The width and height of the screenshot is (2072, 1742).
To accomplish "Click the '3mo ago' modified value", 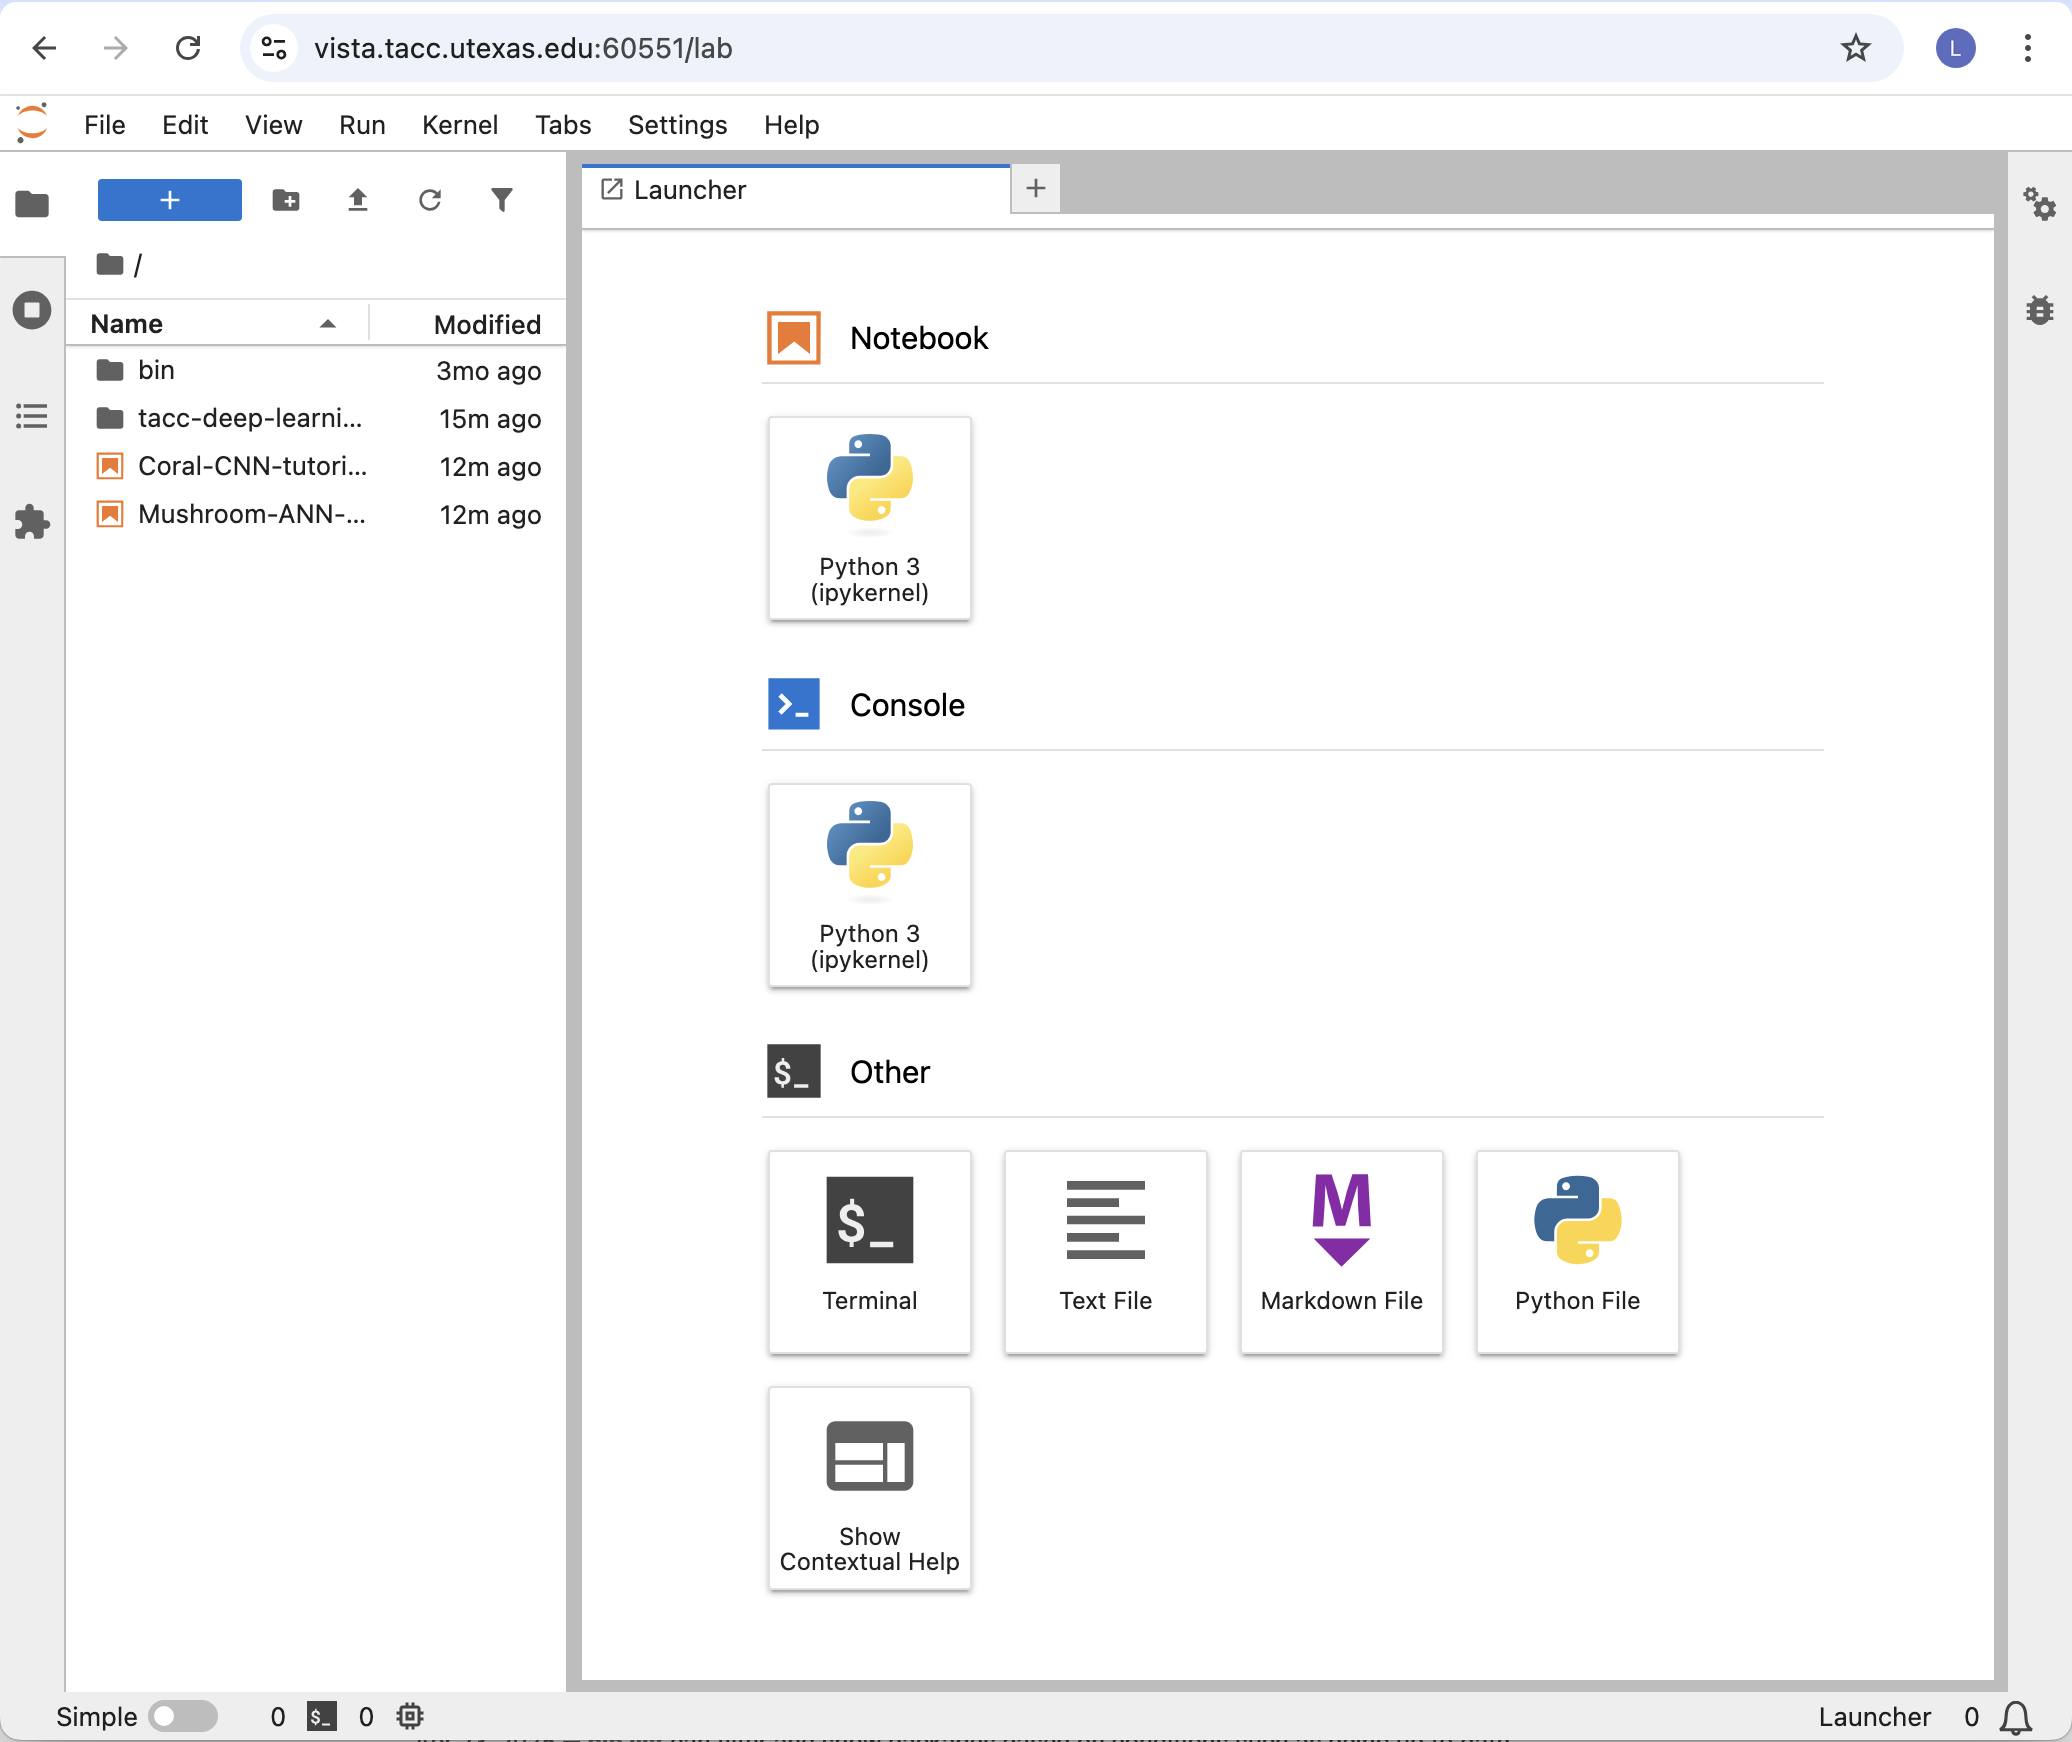I will pyautogui.click(x=489, y=371).
